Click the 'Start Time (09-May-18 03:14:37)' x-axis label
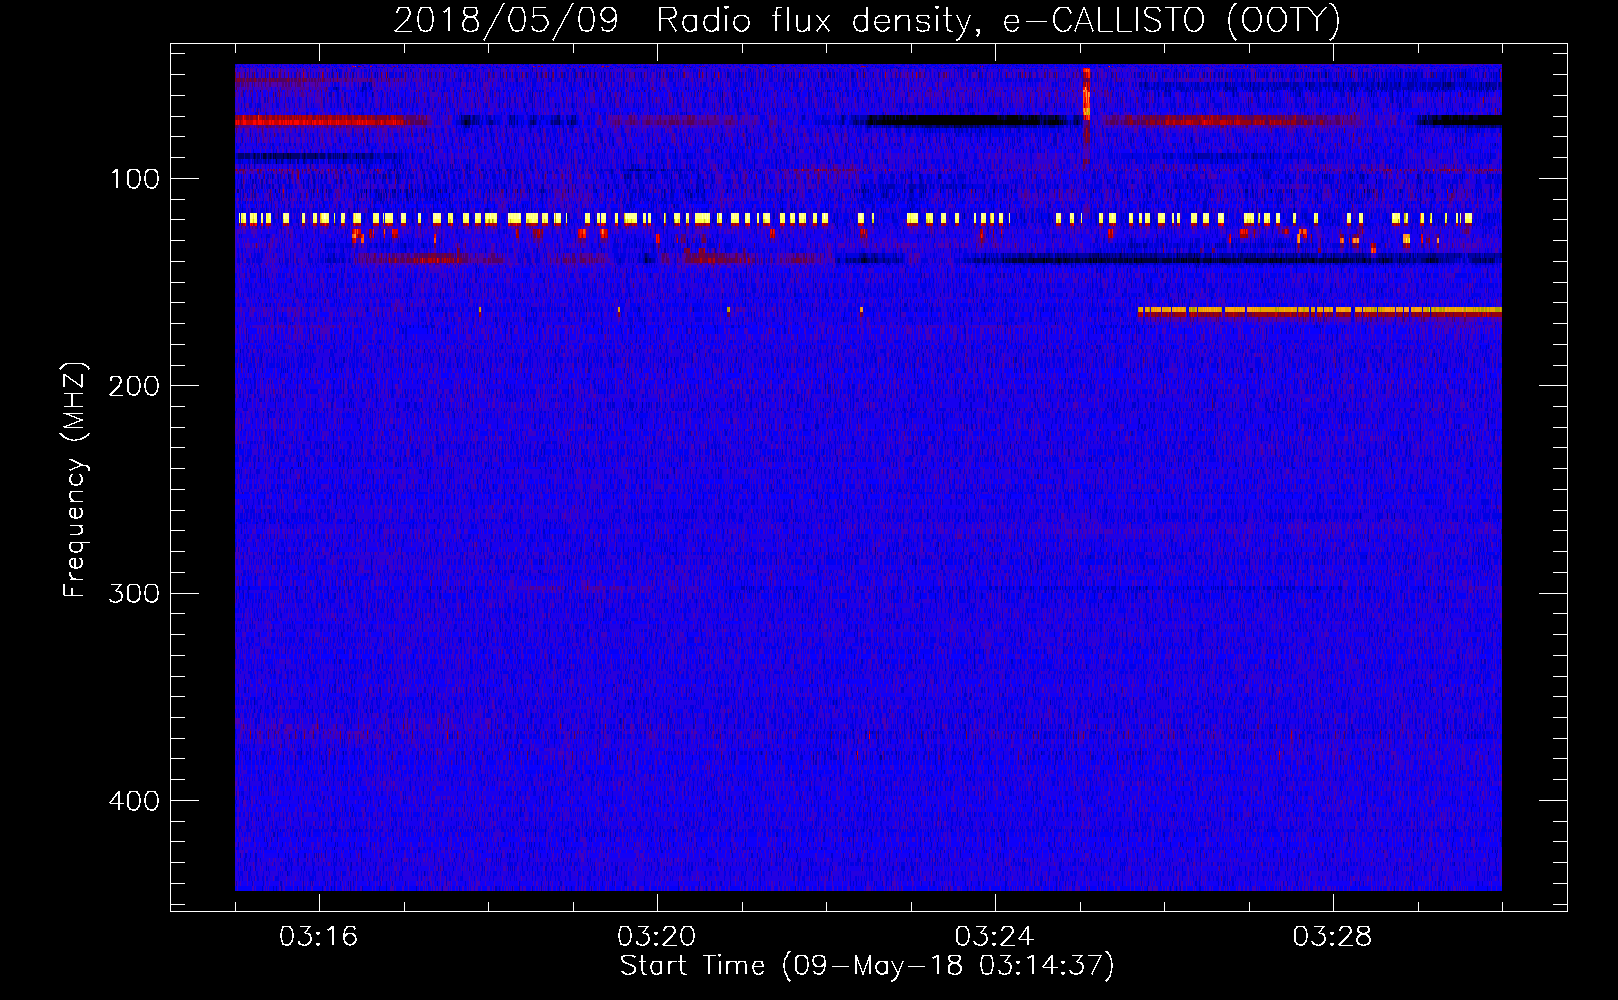The height and width of the screenshot is (1000, 1618). tap(867, 966)
